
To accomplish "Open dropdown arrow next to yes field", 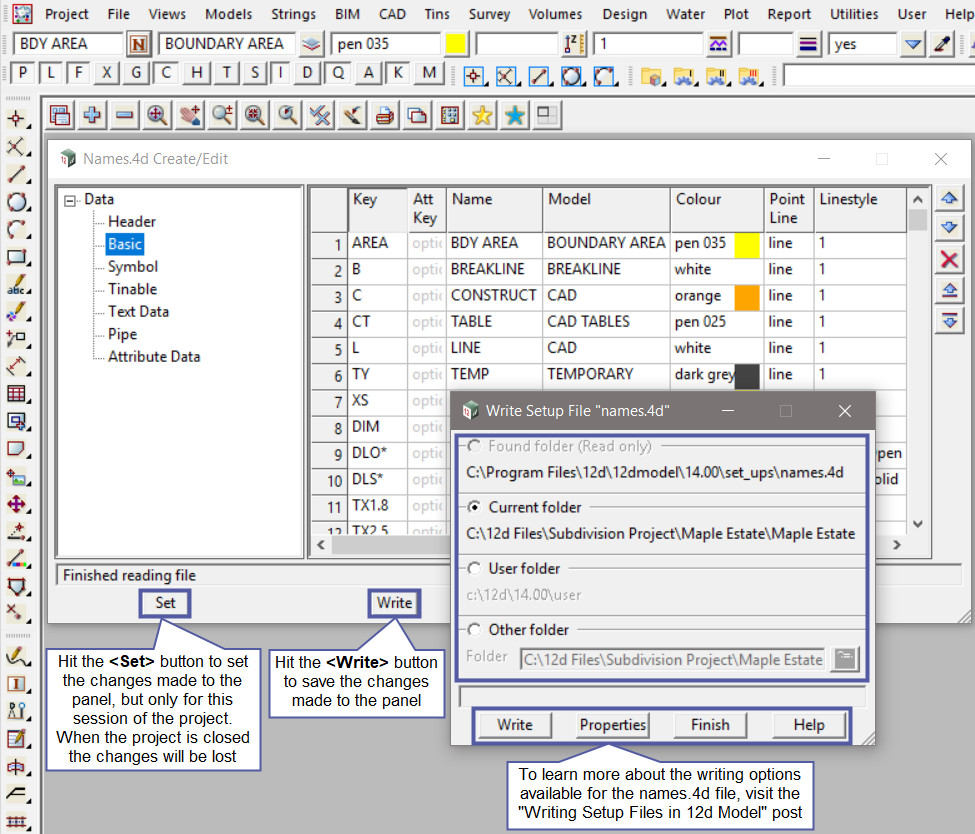I will point(912,45).
